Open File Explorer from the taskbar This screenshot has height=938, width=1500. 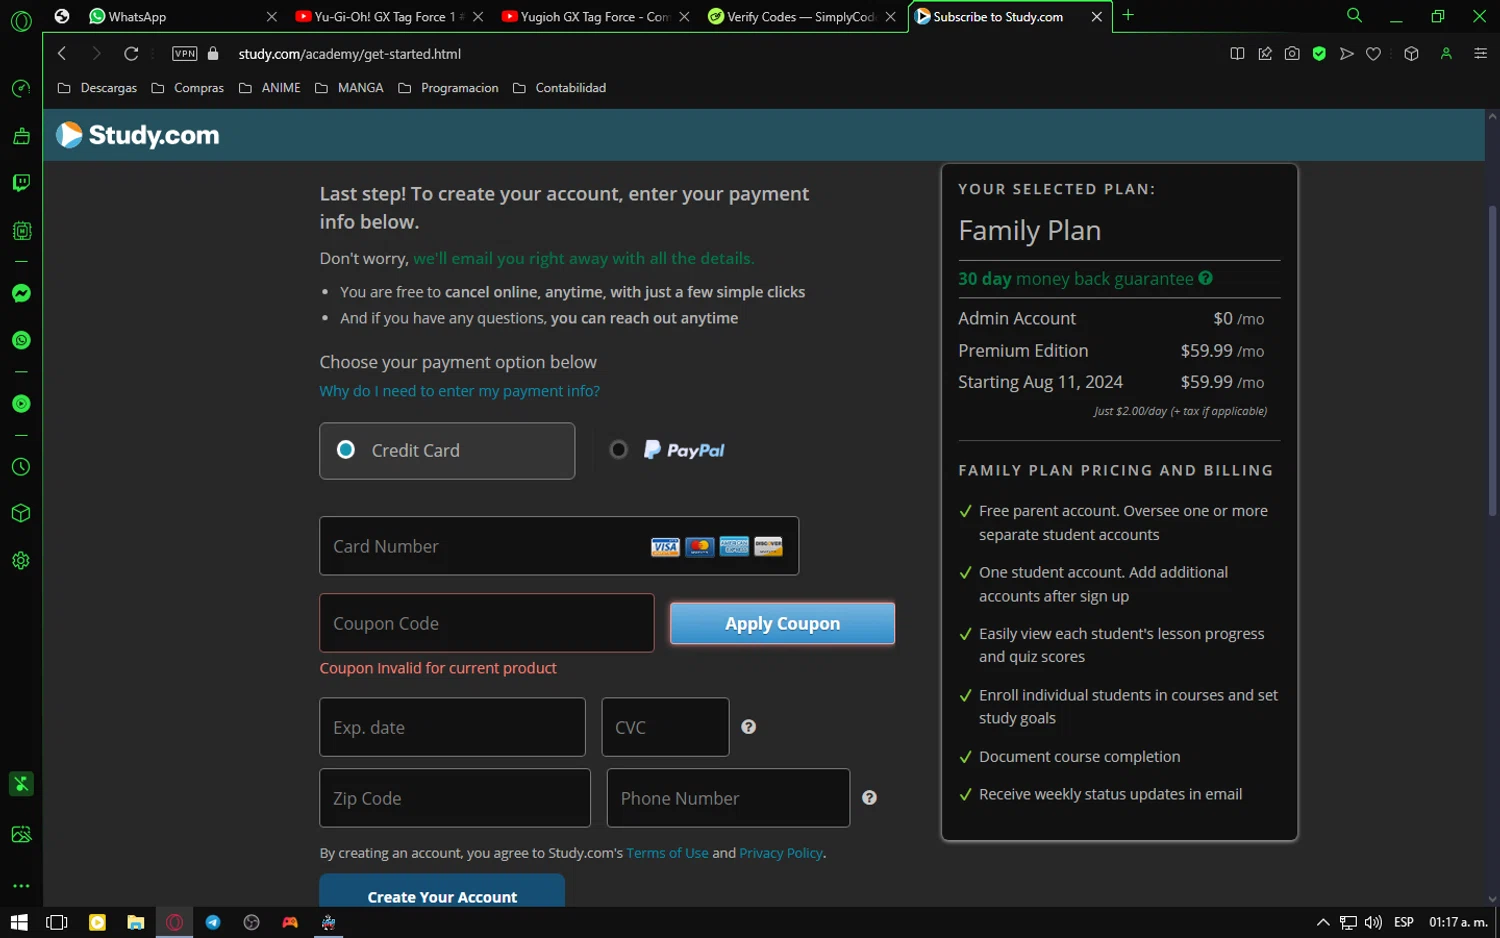tap(136, 922)
